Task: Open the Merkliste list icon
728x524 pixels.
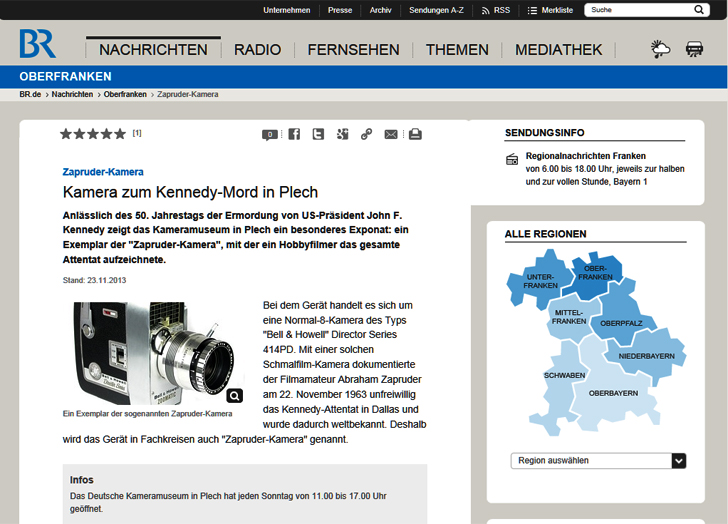Action: click(532, 10)
